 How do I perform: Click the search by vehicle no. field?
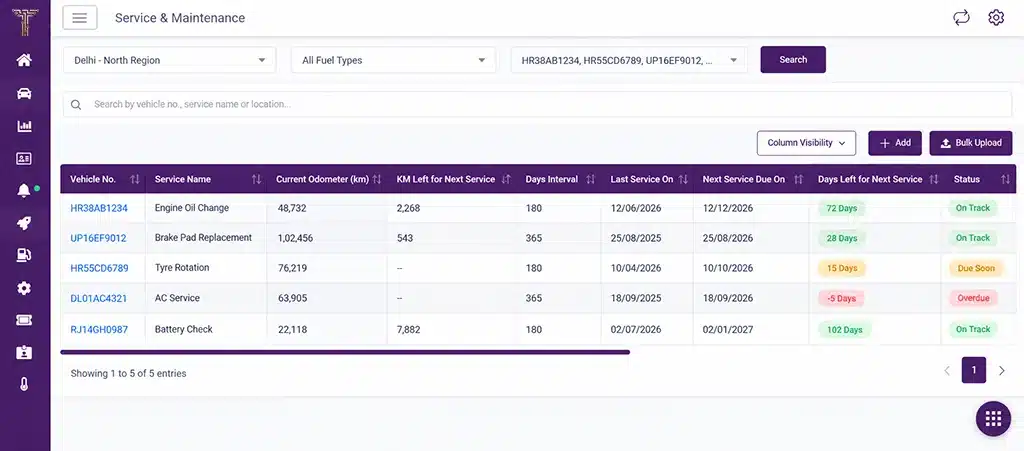[537, 104]
